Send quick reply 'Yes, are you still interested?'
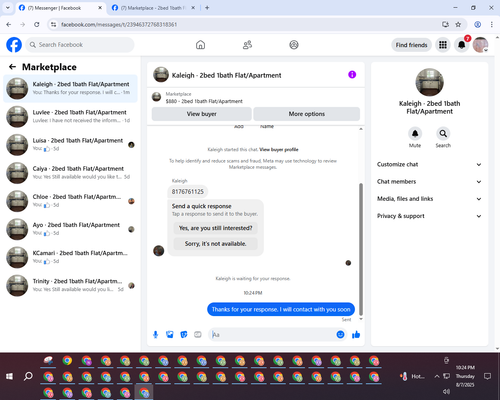 [216, 228]
